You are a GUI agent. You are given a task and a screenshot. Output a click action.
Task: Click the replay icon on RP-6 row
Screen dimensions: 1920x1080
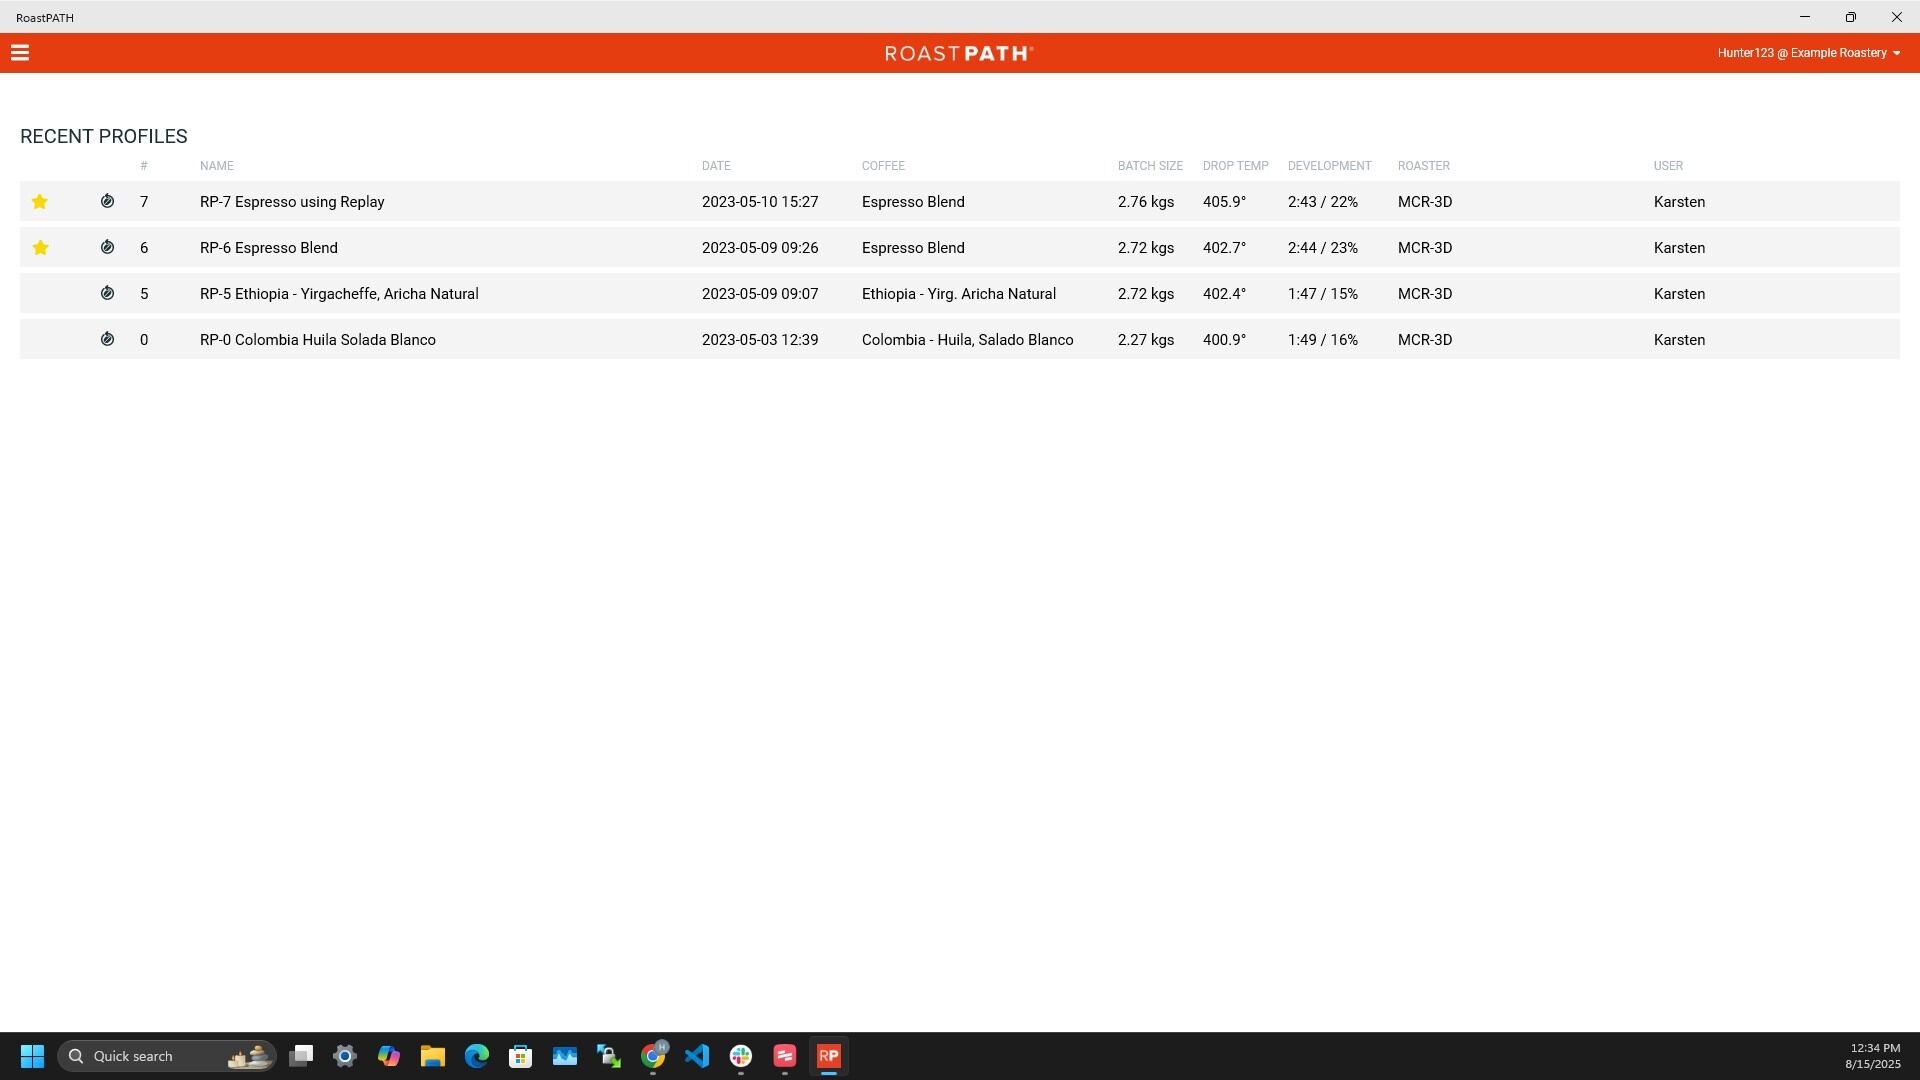(x=107, y=248)
